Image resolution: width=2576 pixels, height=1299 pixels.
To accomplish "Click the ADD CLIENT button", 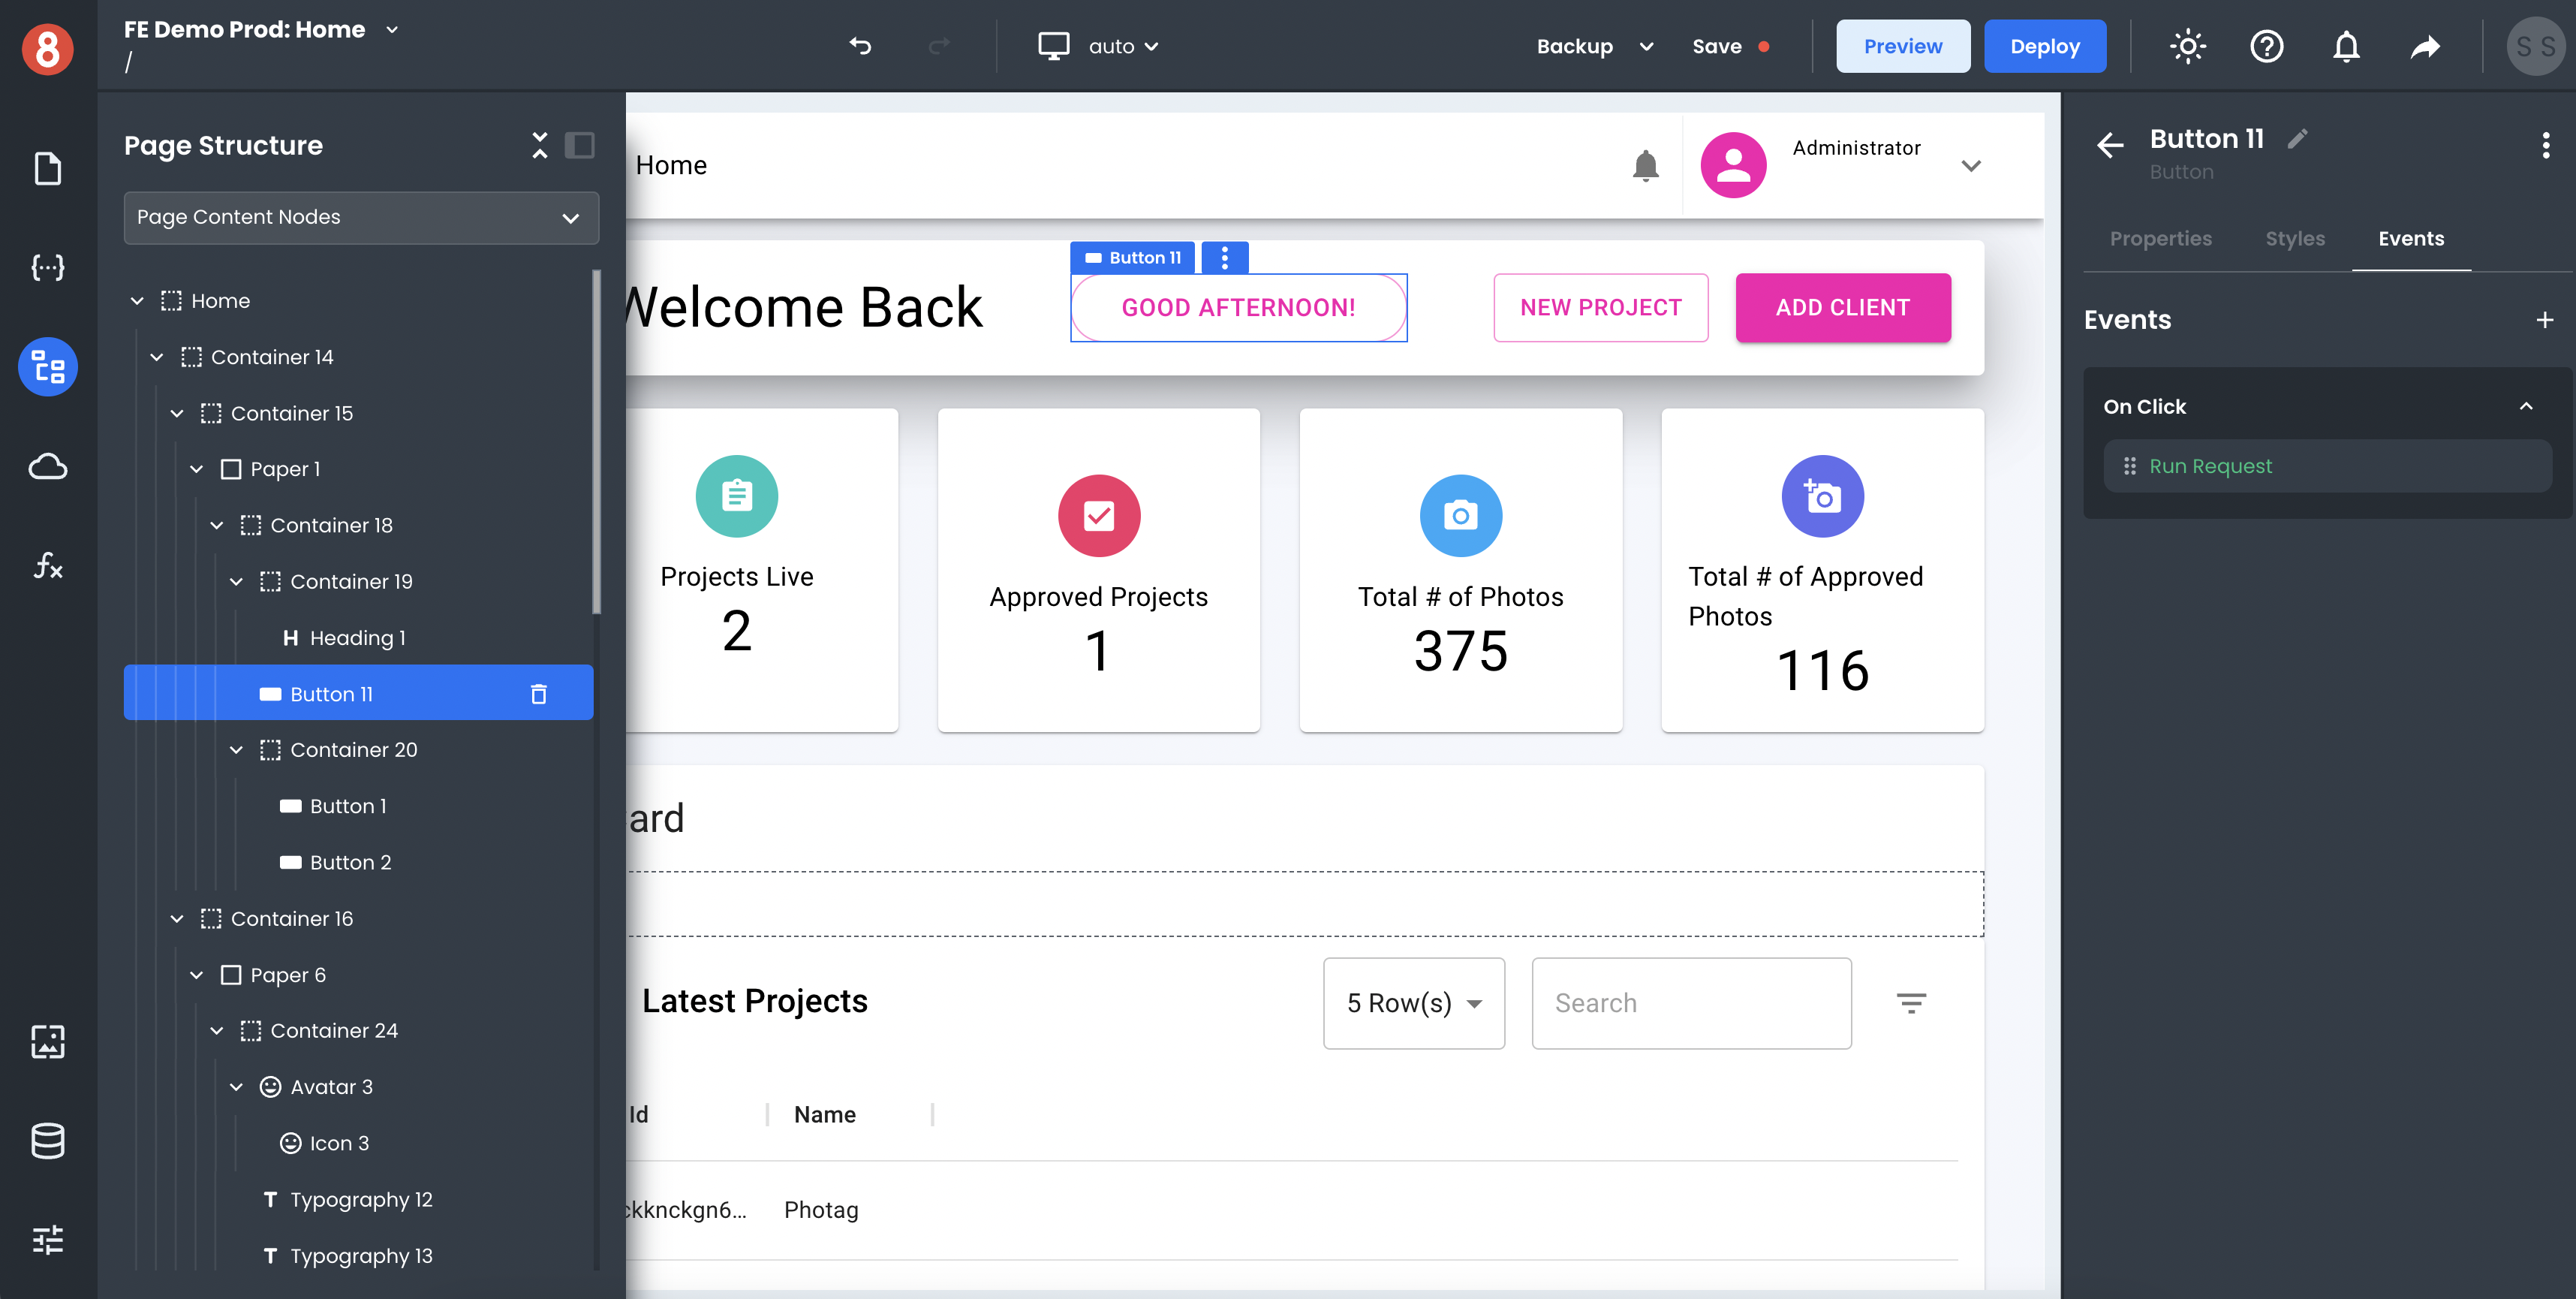I will (1843, 306).
